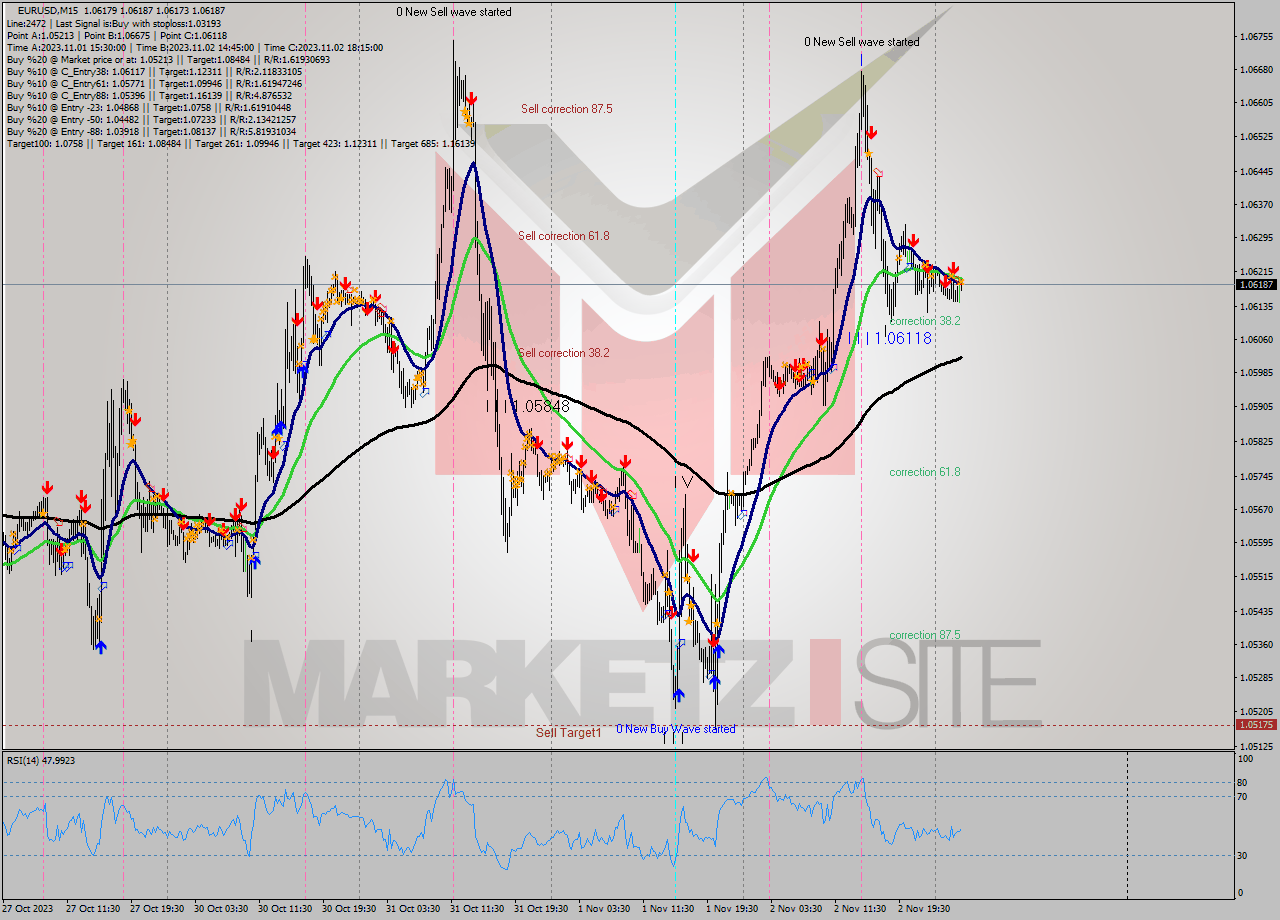Viewport: 1280px width, 920px height.
Task: Select the 'Target100: 1.0758' targets line
Action: [x=240, y=143]
